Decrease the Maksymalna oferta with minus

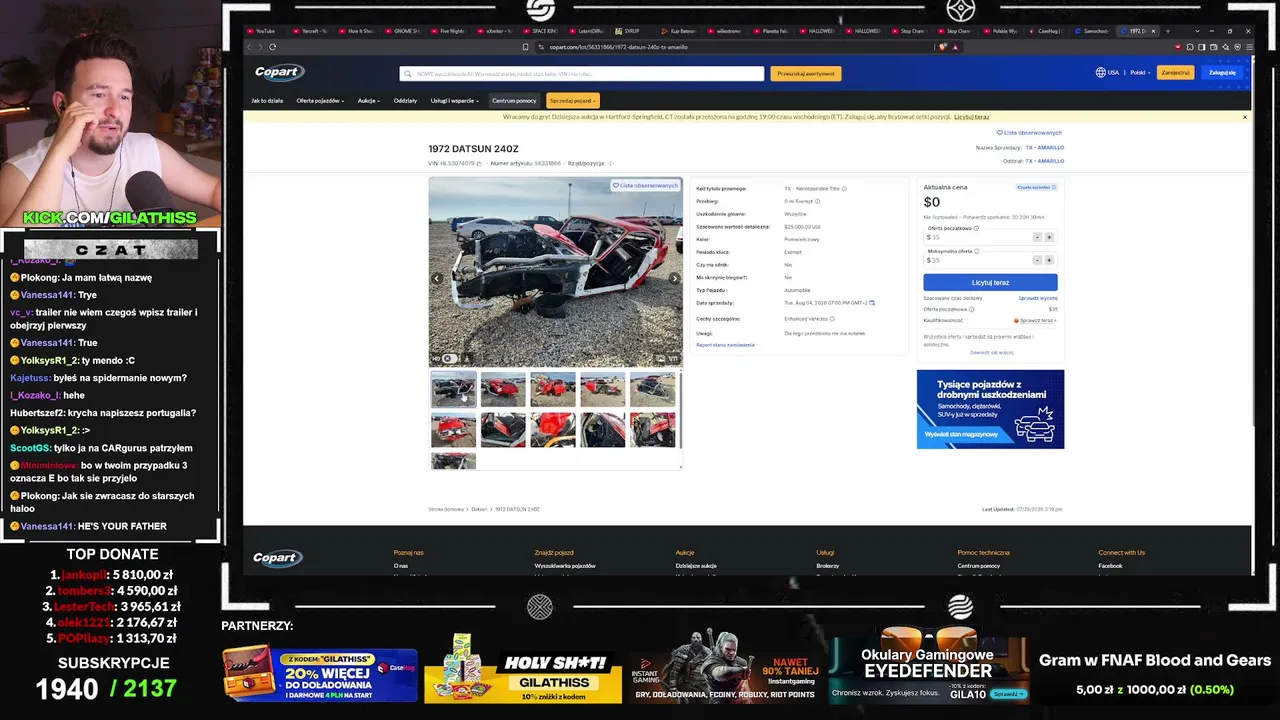(1037, 260)
